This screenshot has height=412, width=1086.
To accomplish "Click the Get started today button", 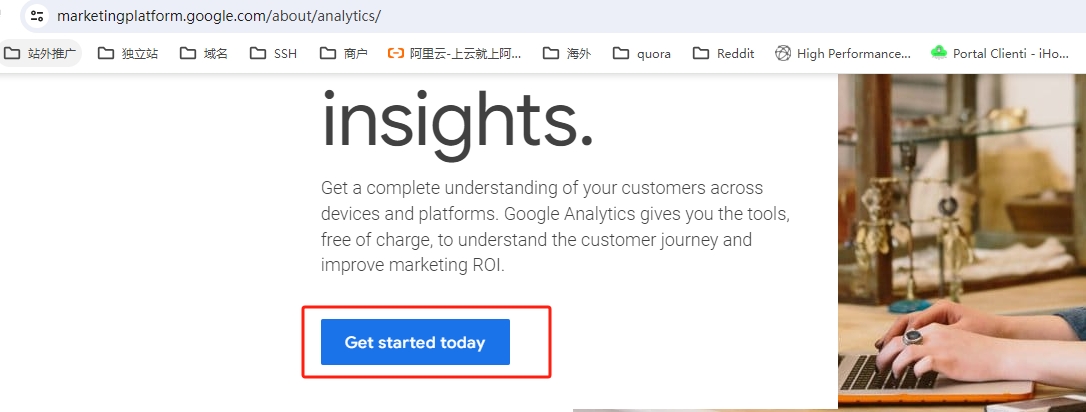I will 415,342.
